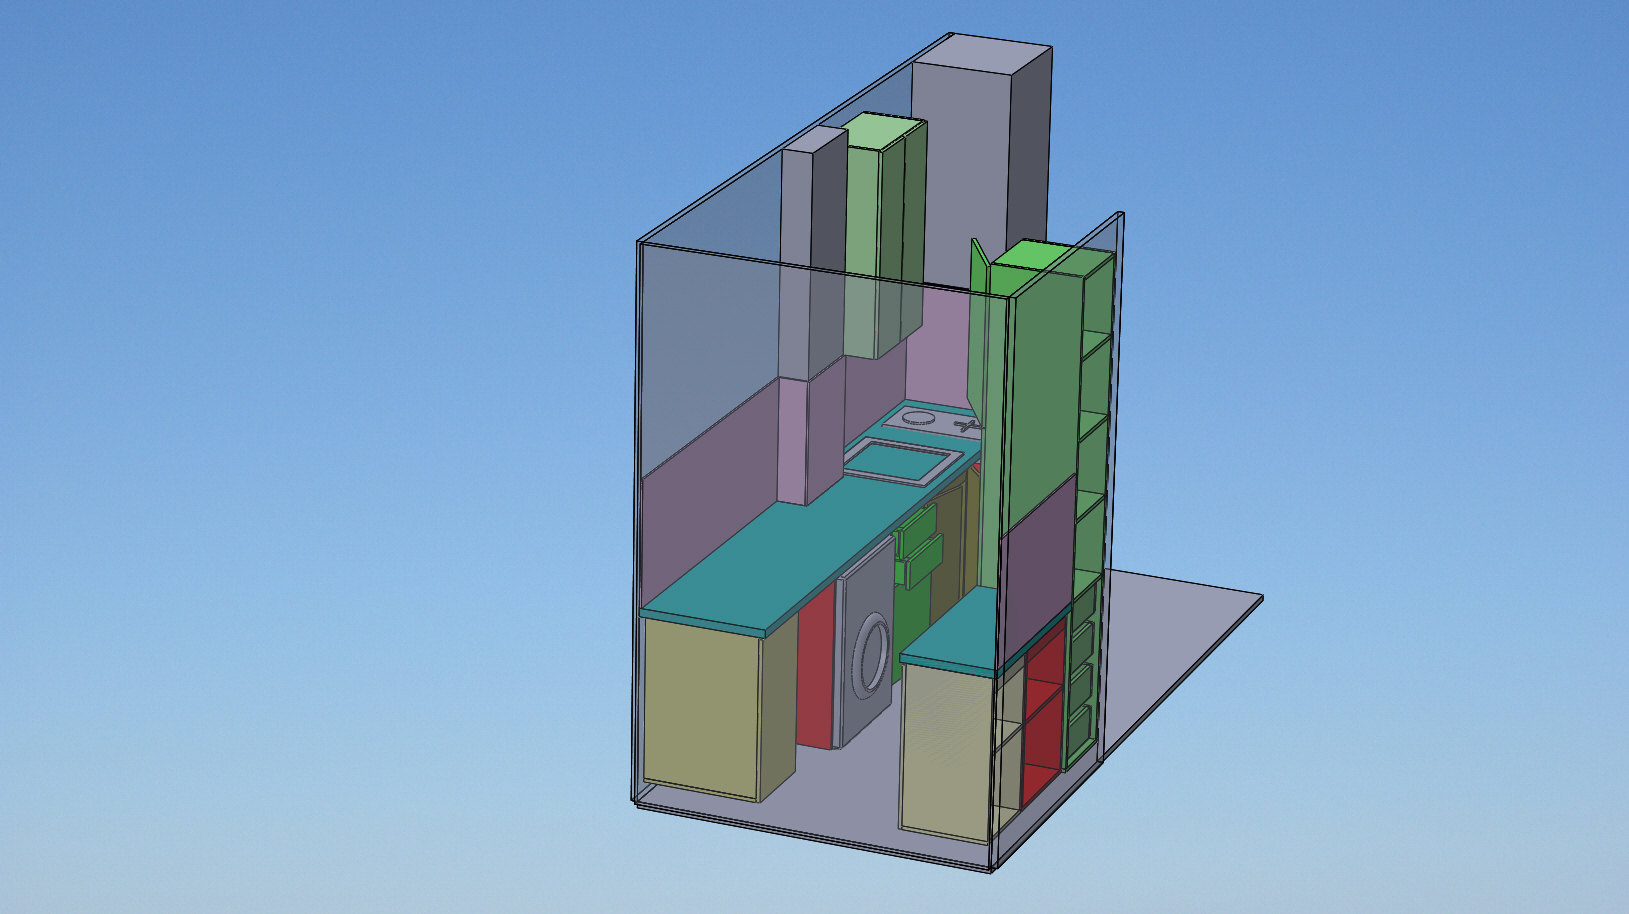Select the beige cabinet below the small countertop
1629x914 pixels.
click(945, 750)
